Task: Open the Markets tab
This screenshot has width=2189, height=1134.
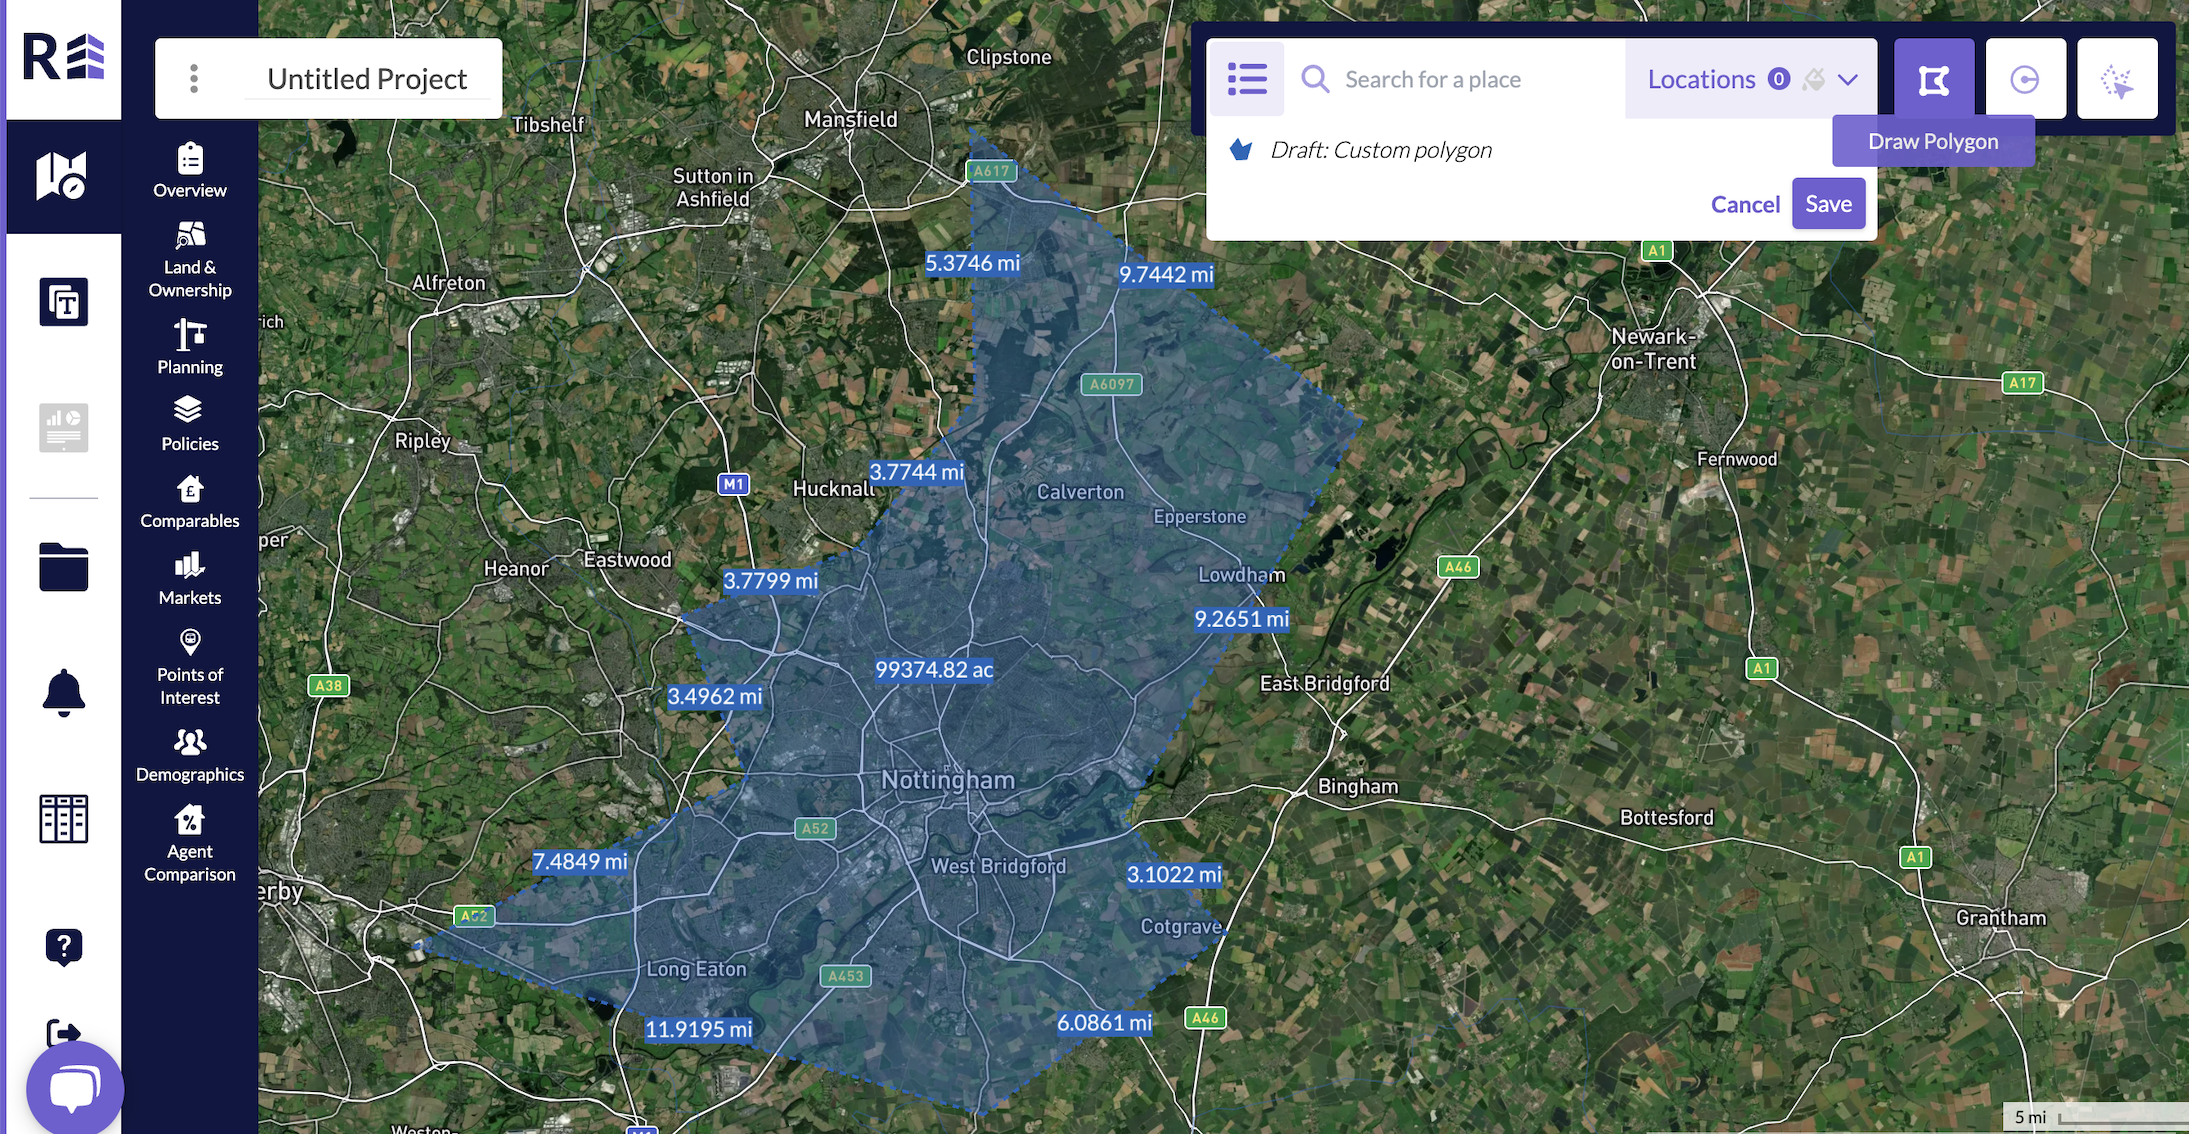Action: click(190, 578)
